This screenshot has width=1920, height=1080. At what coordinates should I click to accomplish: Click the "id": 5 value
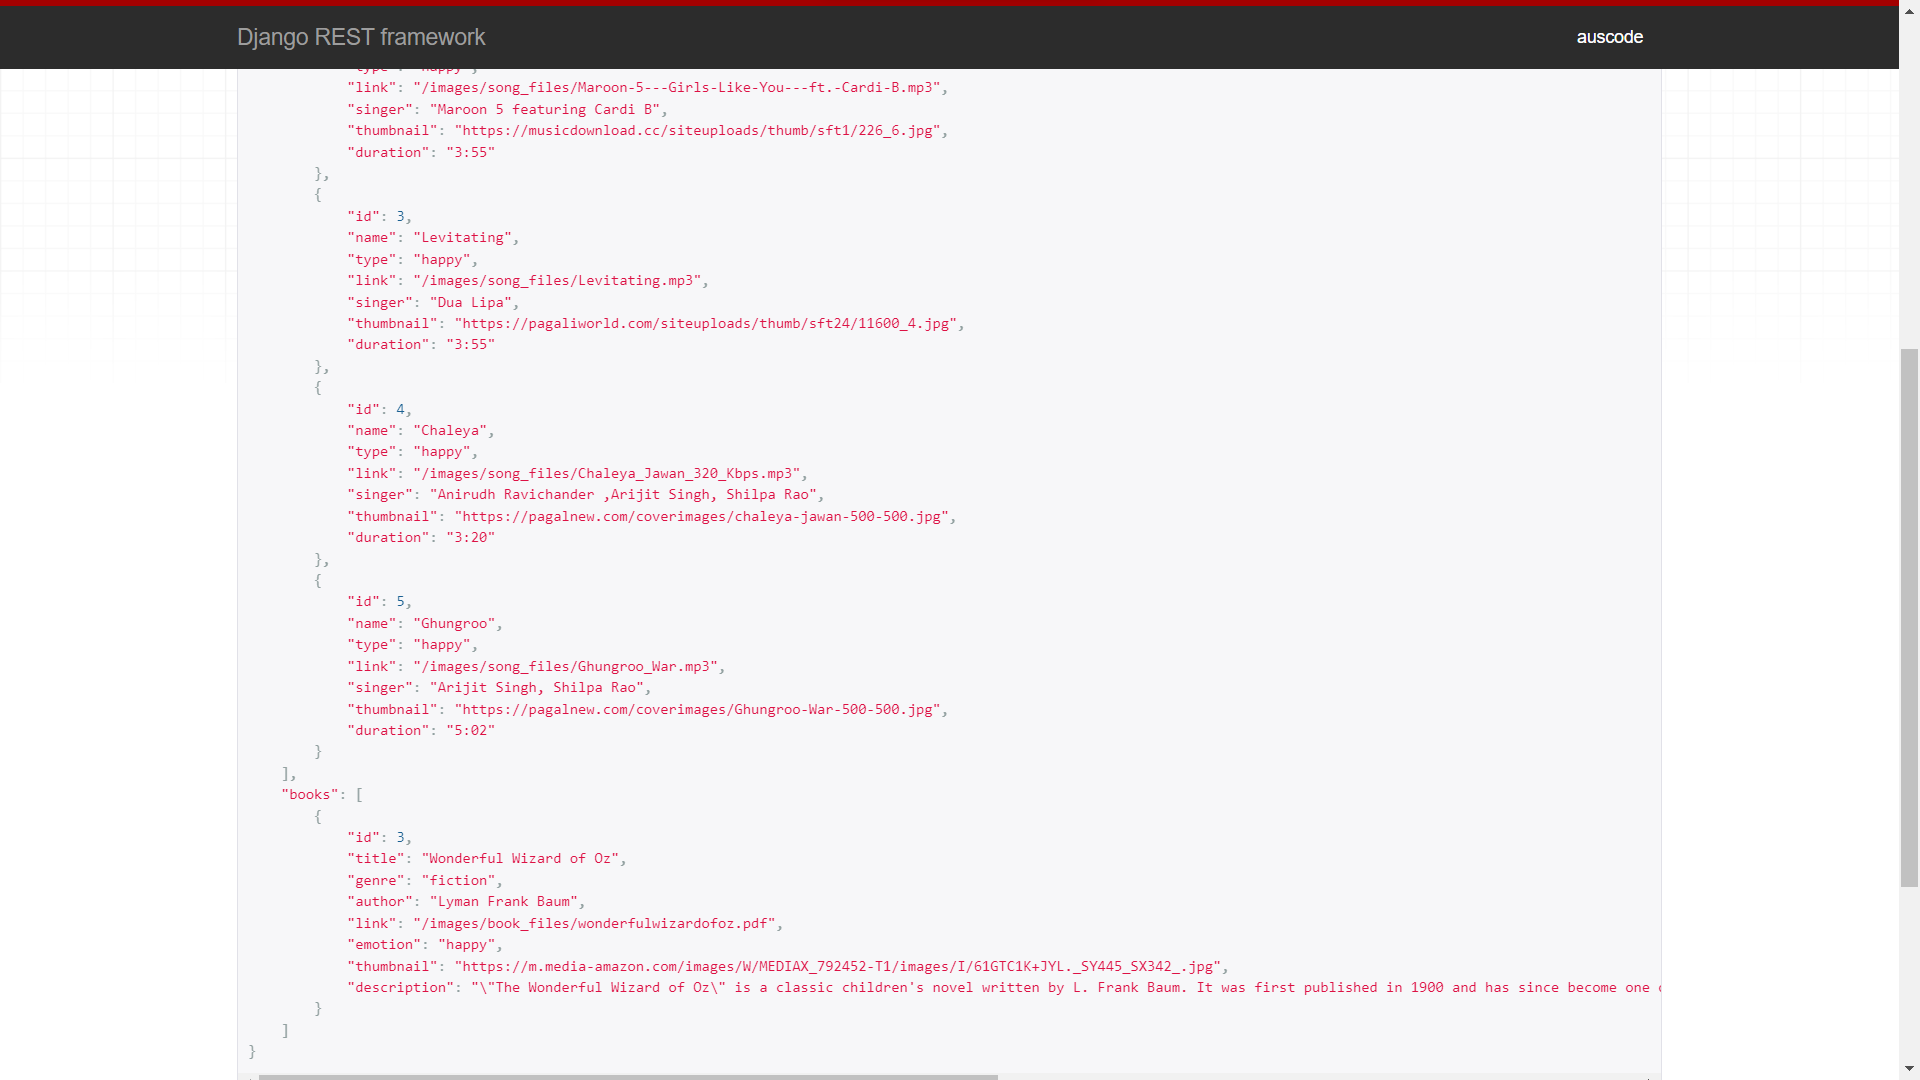point(401,602)
